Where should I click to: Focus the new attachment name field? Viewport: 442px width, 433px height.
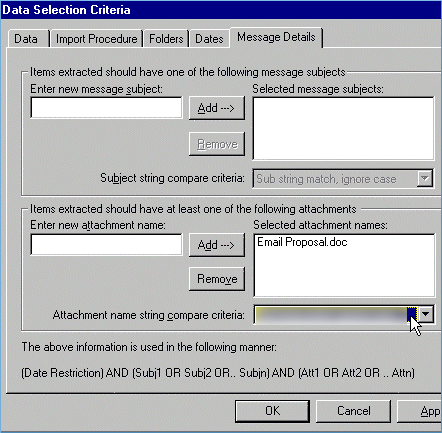click(x=106, y=244)
